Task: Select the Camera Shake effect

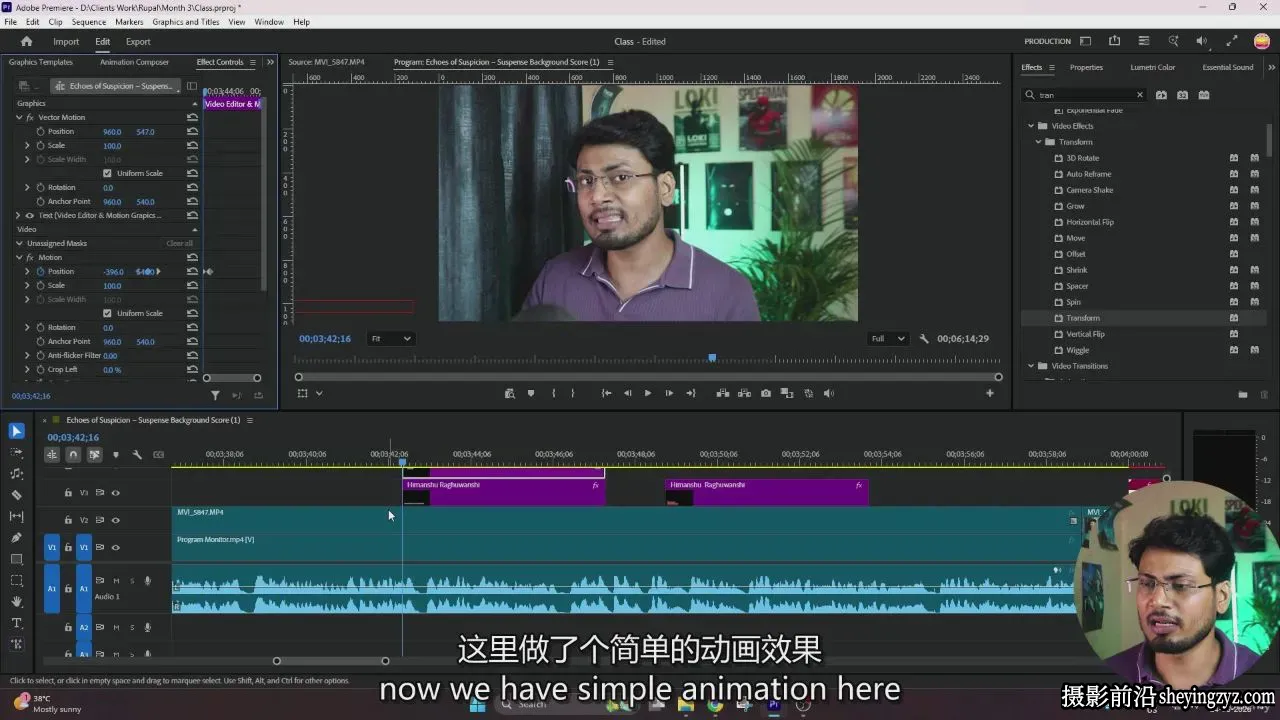Action: coord(1089,190)
